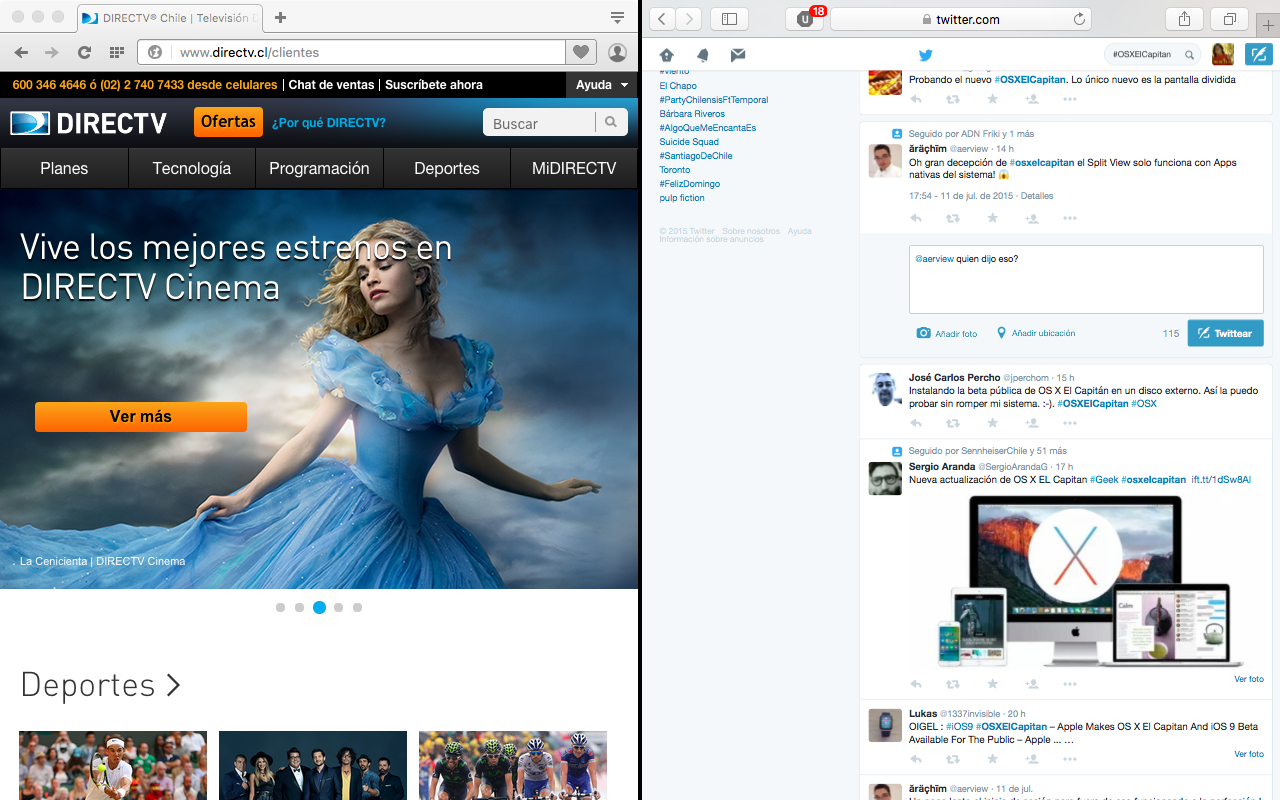Go back in the DIRECTV browser
Image resolution: width=1280 pixels, height=800 pixels.
click(21, 52)
